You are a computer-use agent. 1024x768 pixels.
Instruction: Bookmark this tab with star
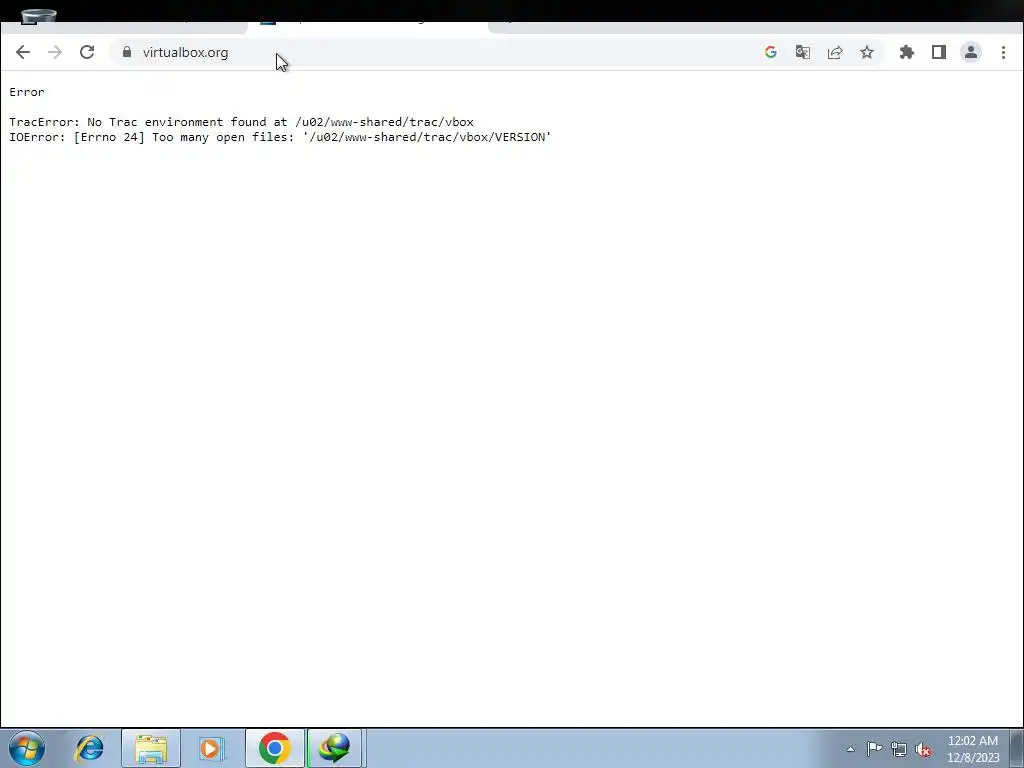tap(867, 52)
